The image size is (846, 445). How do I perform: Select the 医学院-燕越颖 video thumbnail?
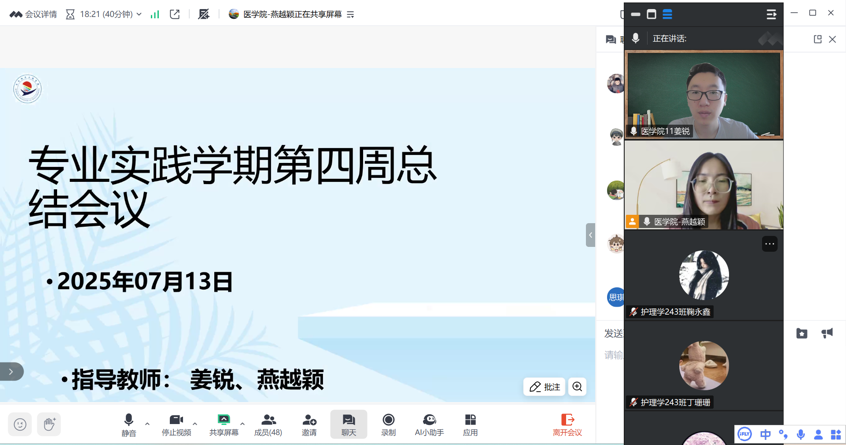704,185
